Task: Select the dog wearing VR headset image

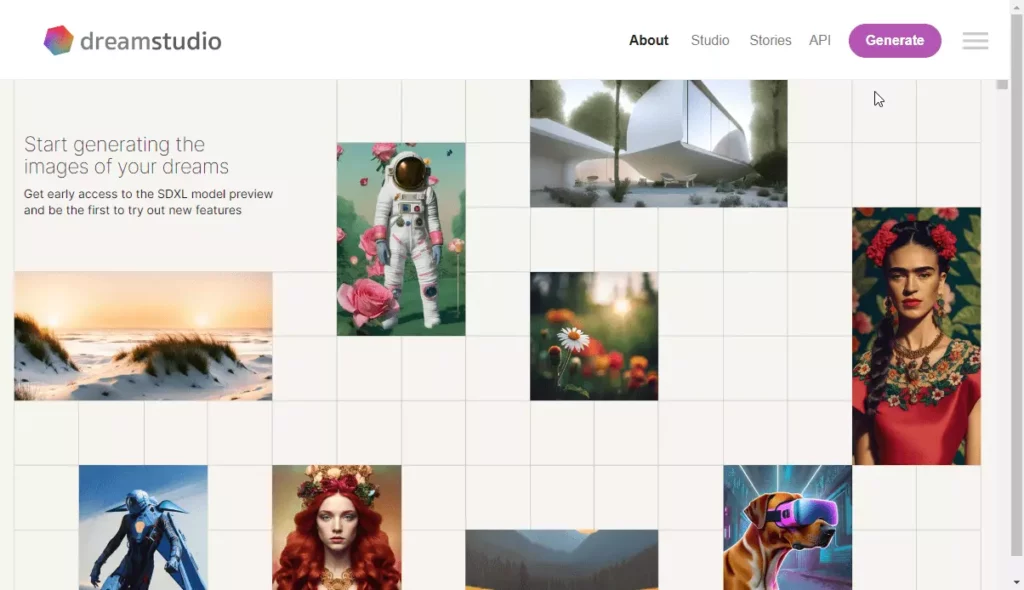Action: 788,528
